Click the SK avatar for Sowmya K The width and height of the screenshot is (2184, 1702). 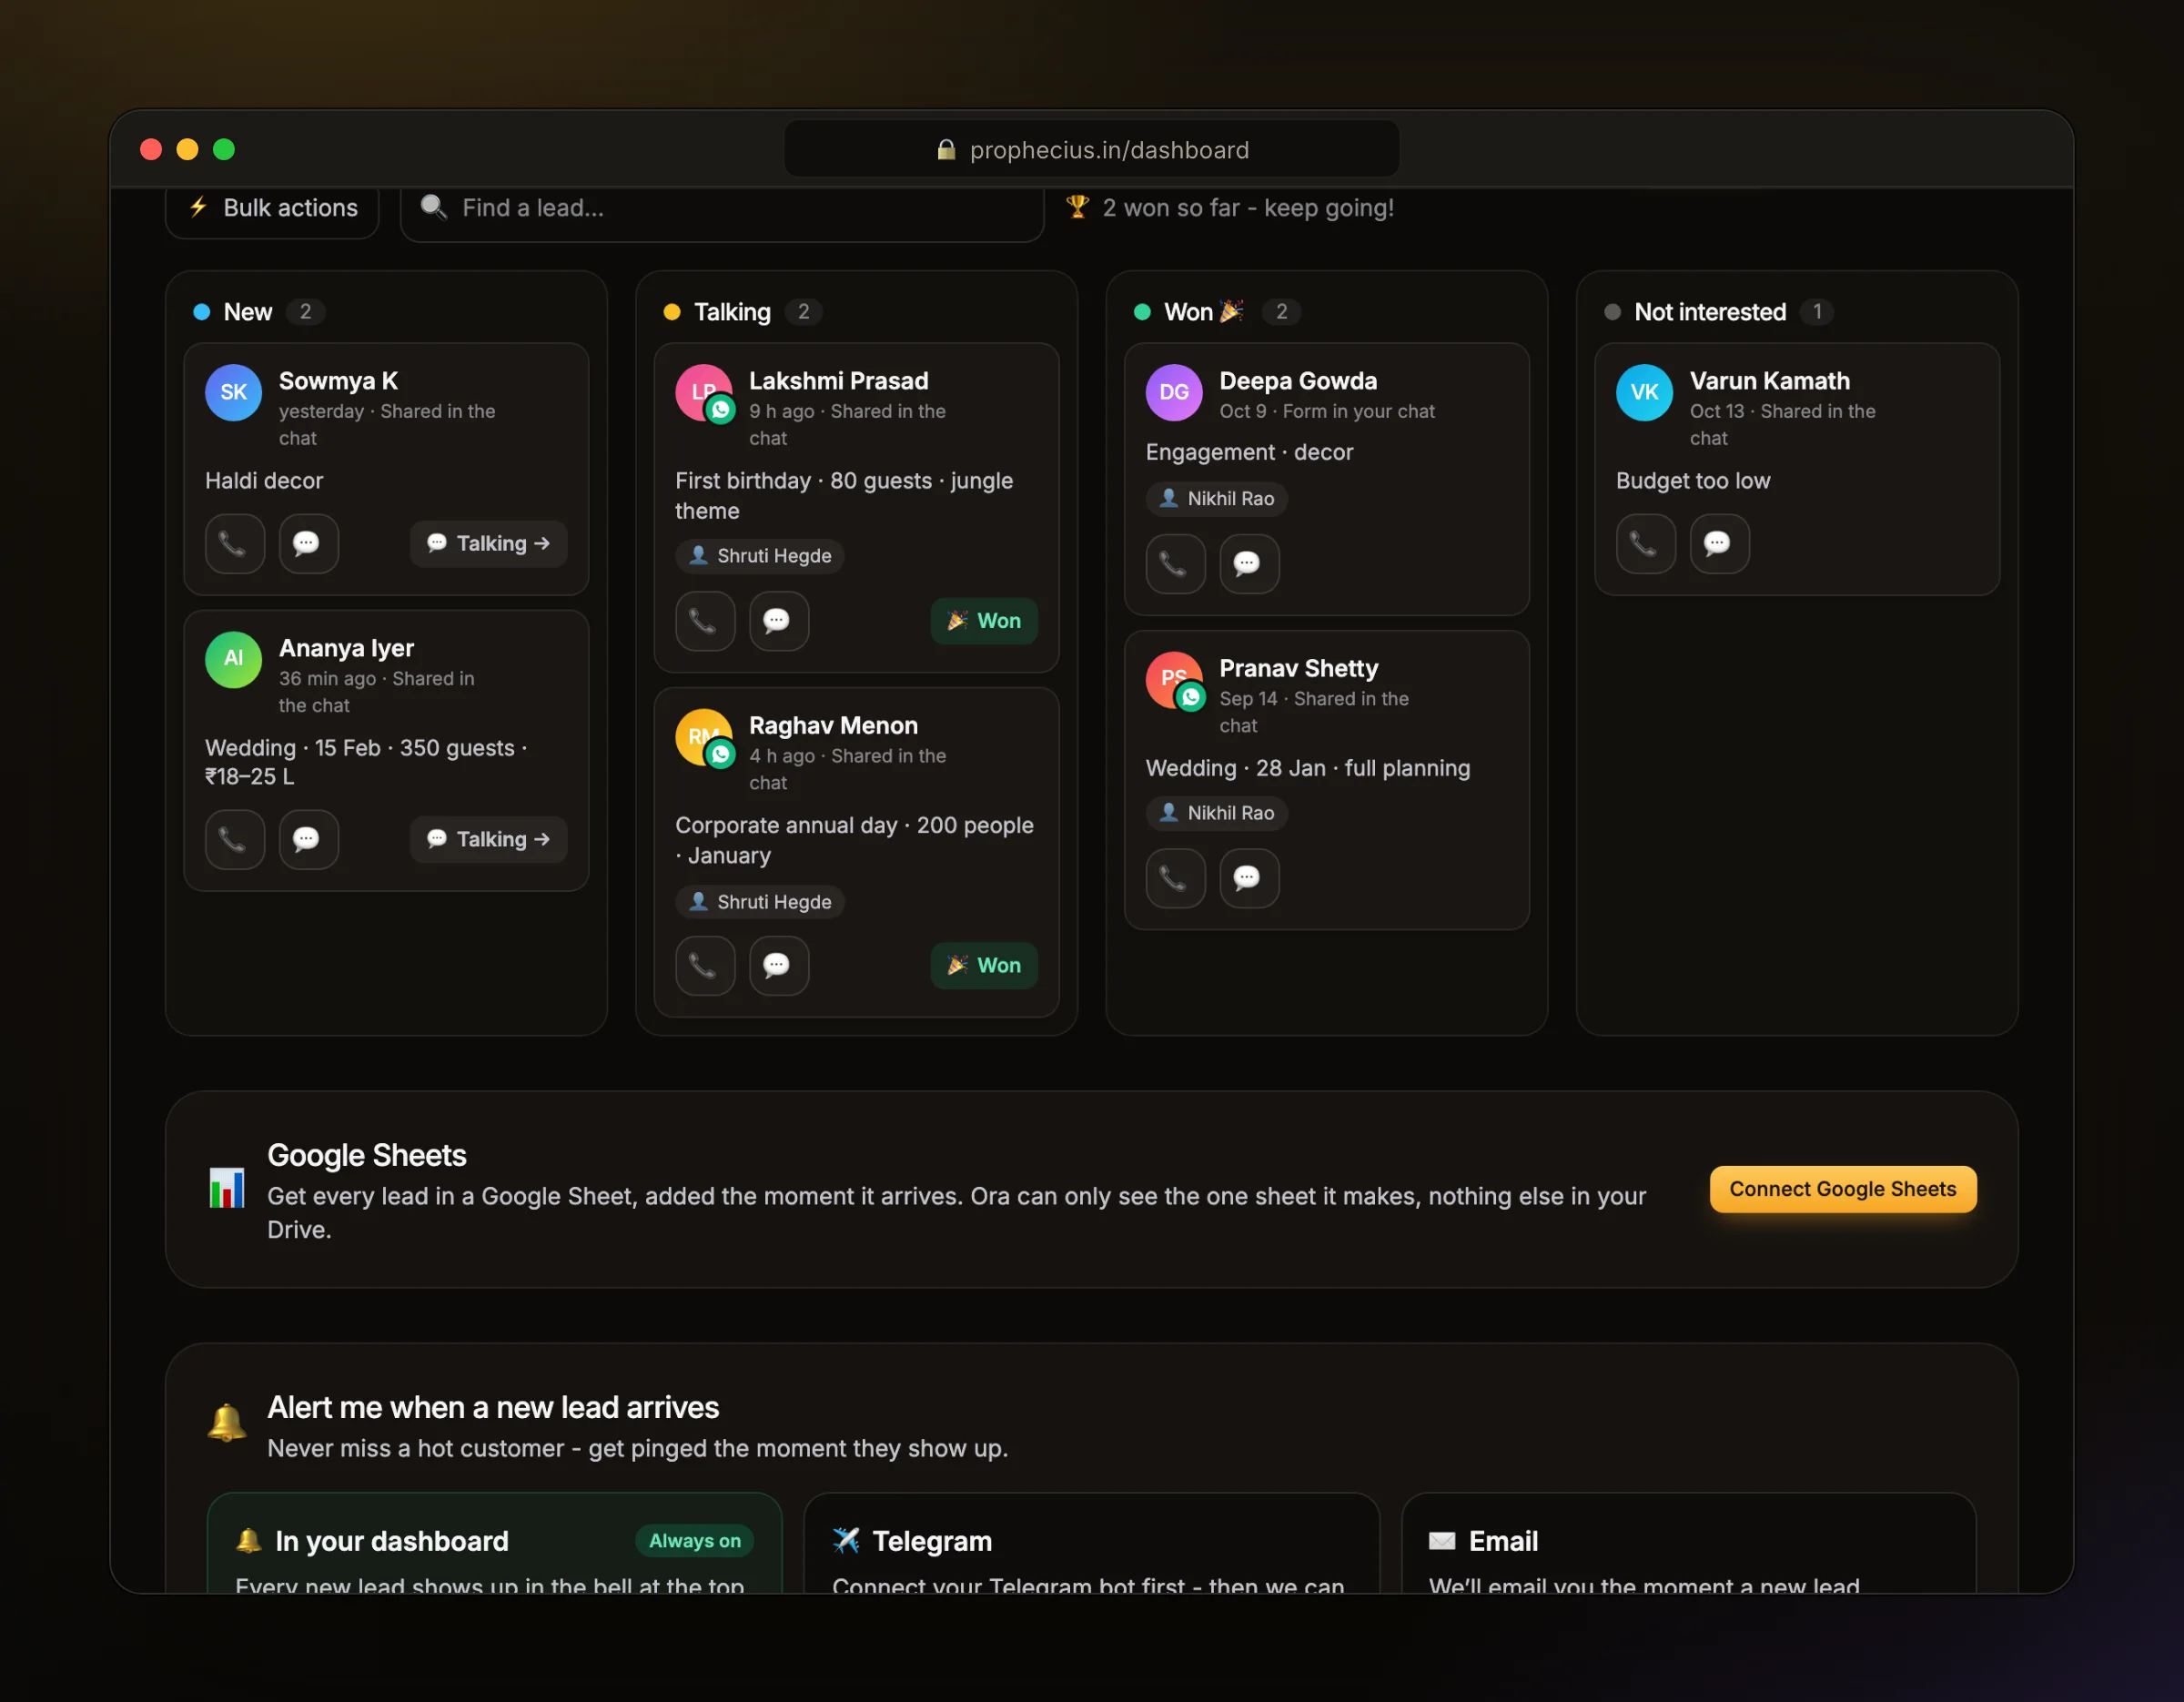click(x=233, y=392)
